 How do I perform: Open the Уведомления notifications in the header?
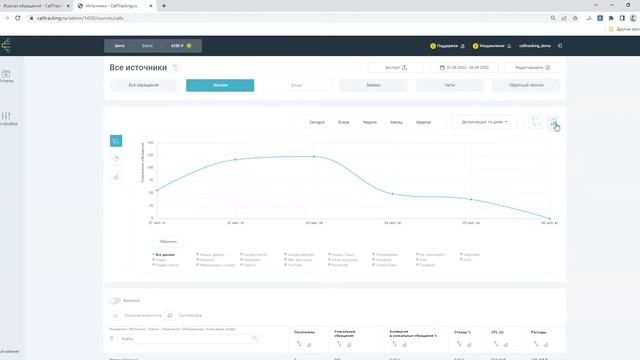click(x=492, y=46)
